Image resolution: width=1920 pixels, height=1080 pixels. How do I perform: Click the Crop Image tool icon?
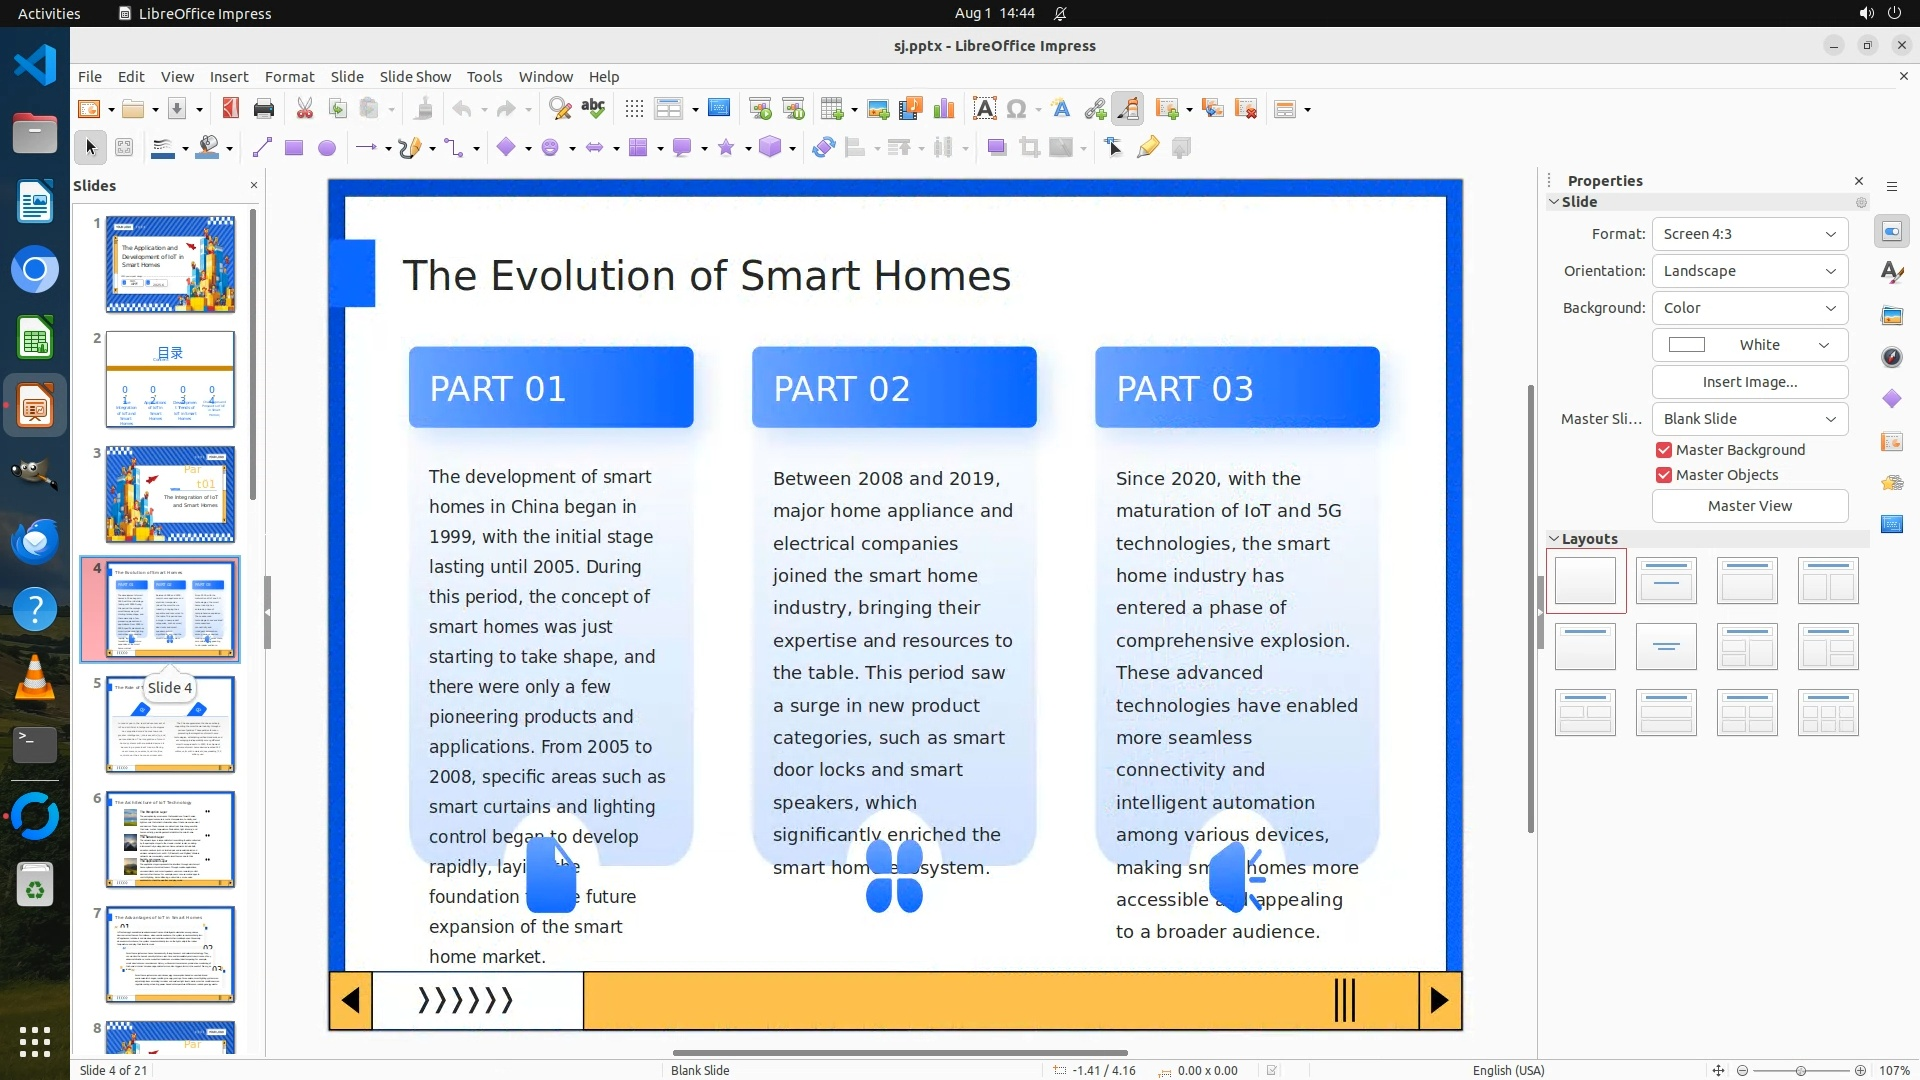[1029, 148]
